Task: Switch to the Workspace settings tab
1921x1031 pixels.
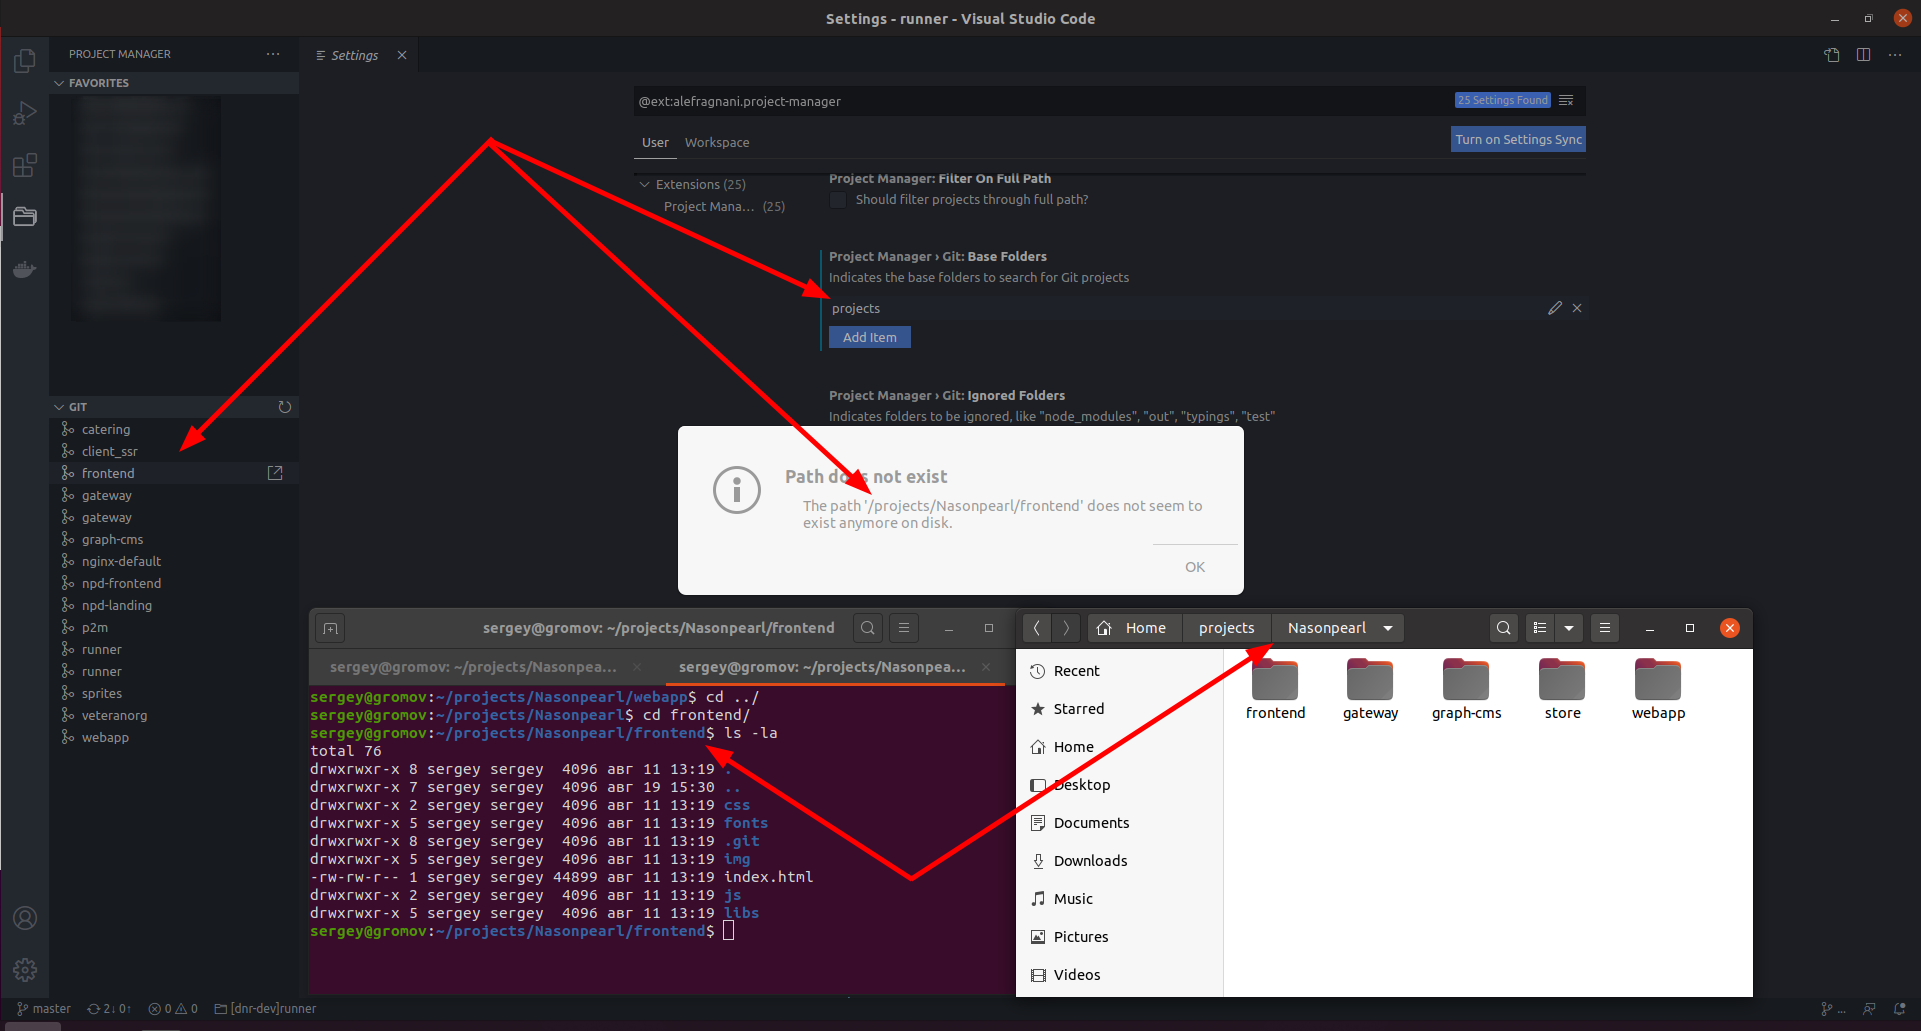Action: (x=716, y=142)
